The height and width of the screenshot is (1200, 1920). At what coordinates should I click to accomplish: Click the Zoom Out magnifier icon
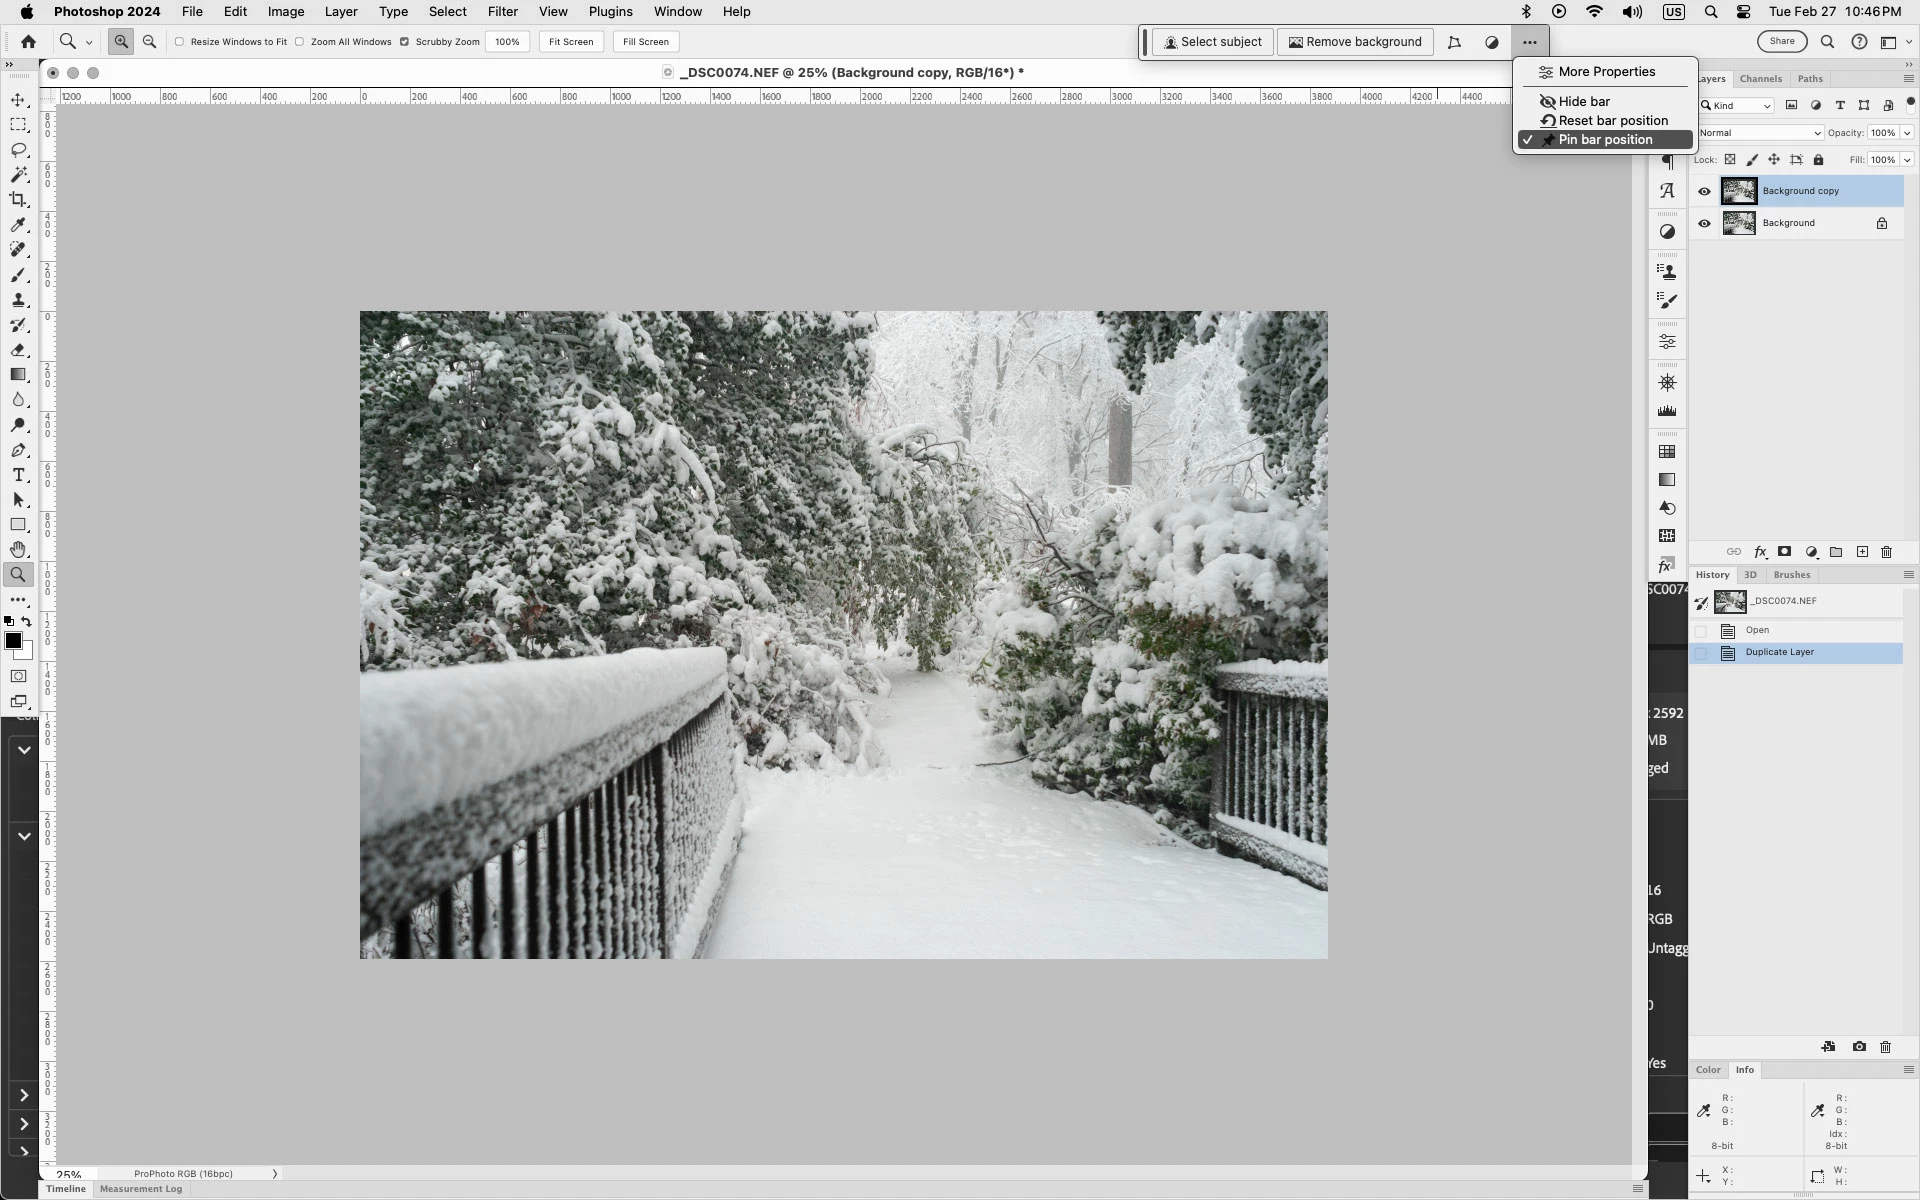[149, 42]
